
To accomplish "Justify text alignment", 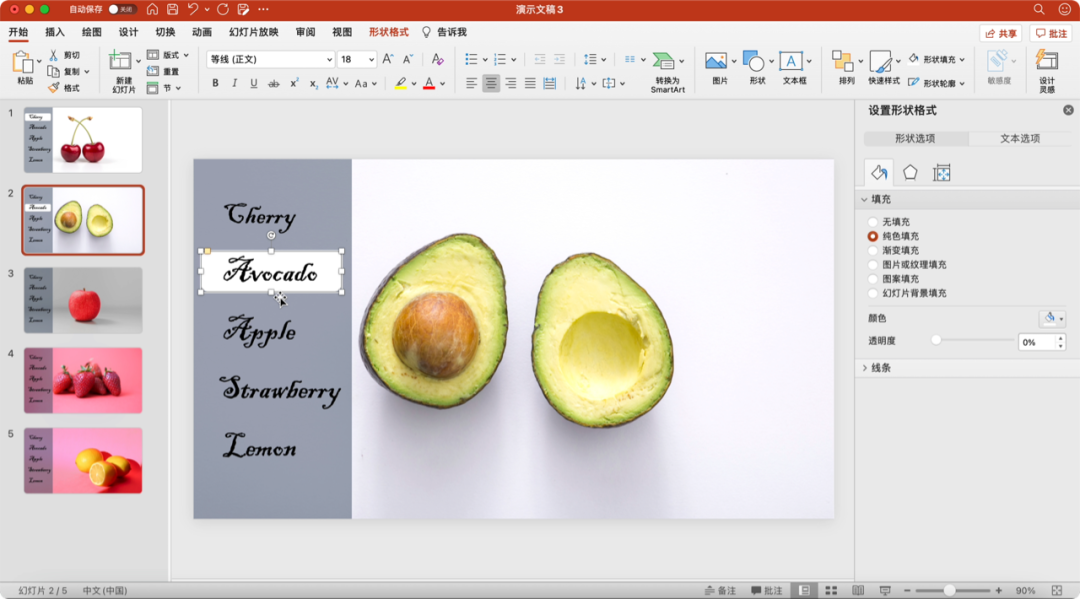I will [530, 83].
